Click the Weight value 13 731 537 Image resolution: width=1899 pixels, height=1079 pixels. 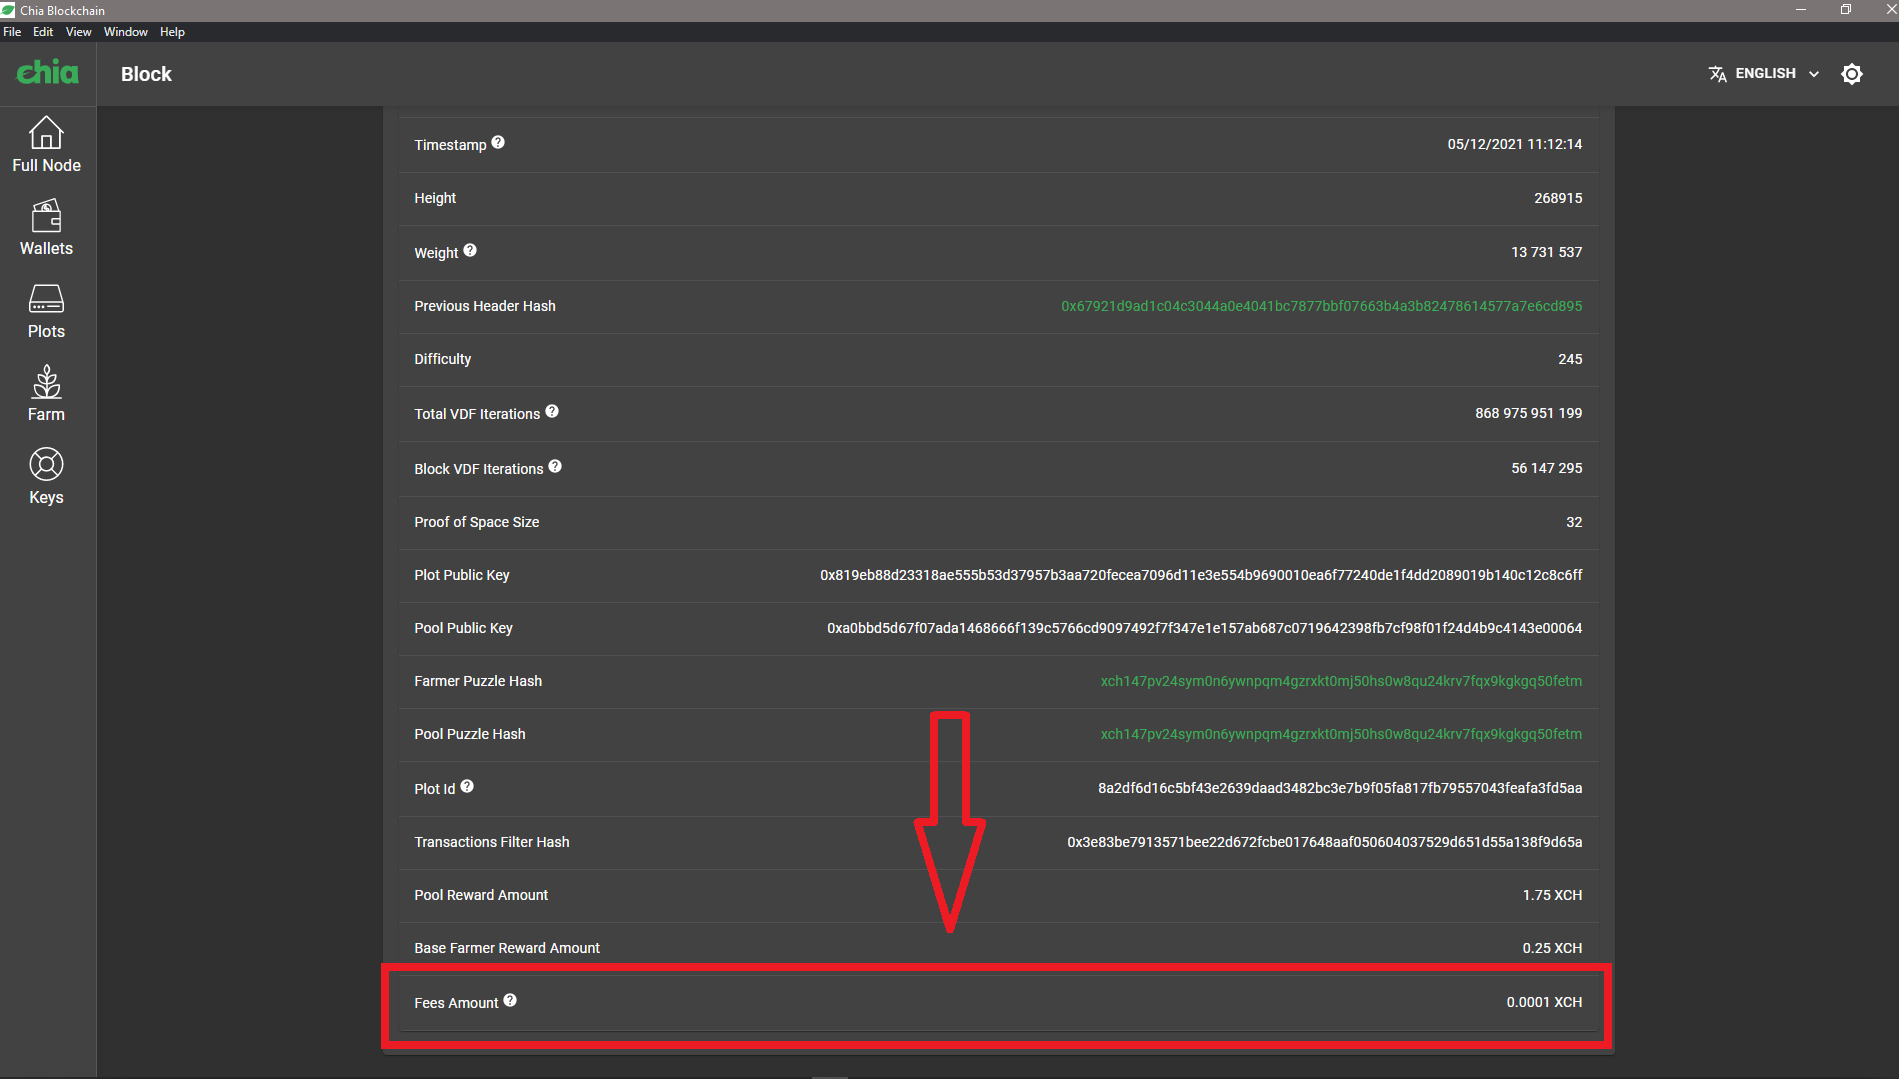(1546, 252)
